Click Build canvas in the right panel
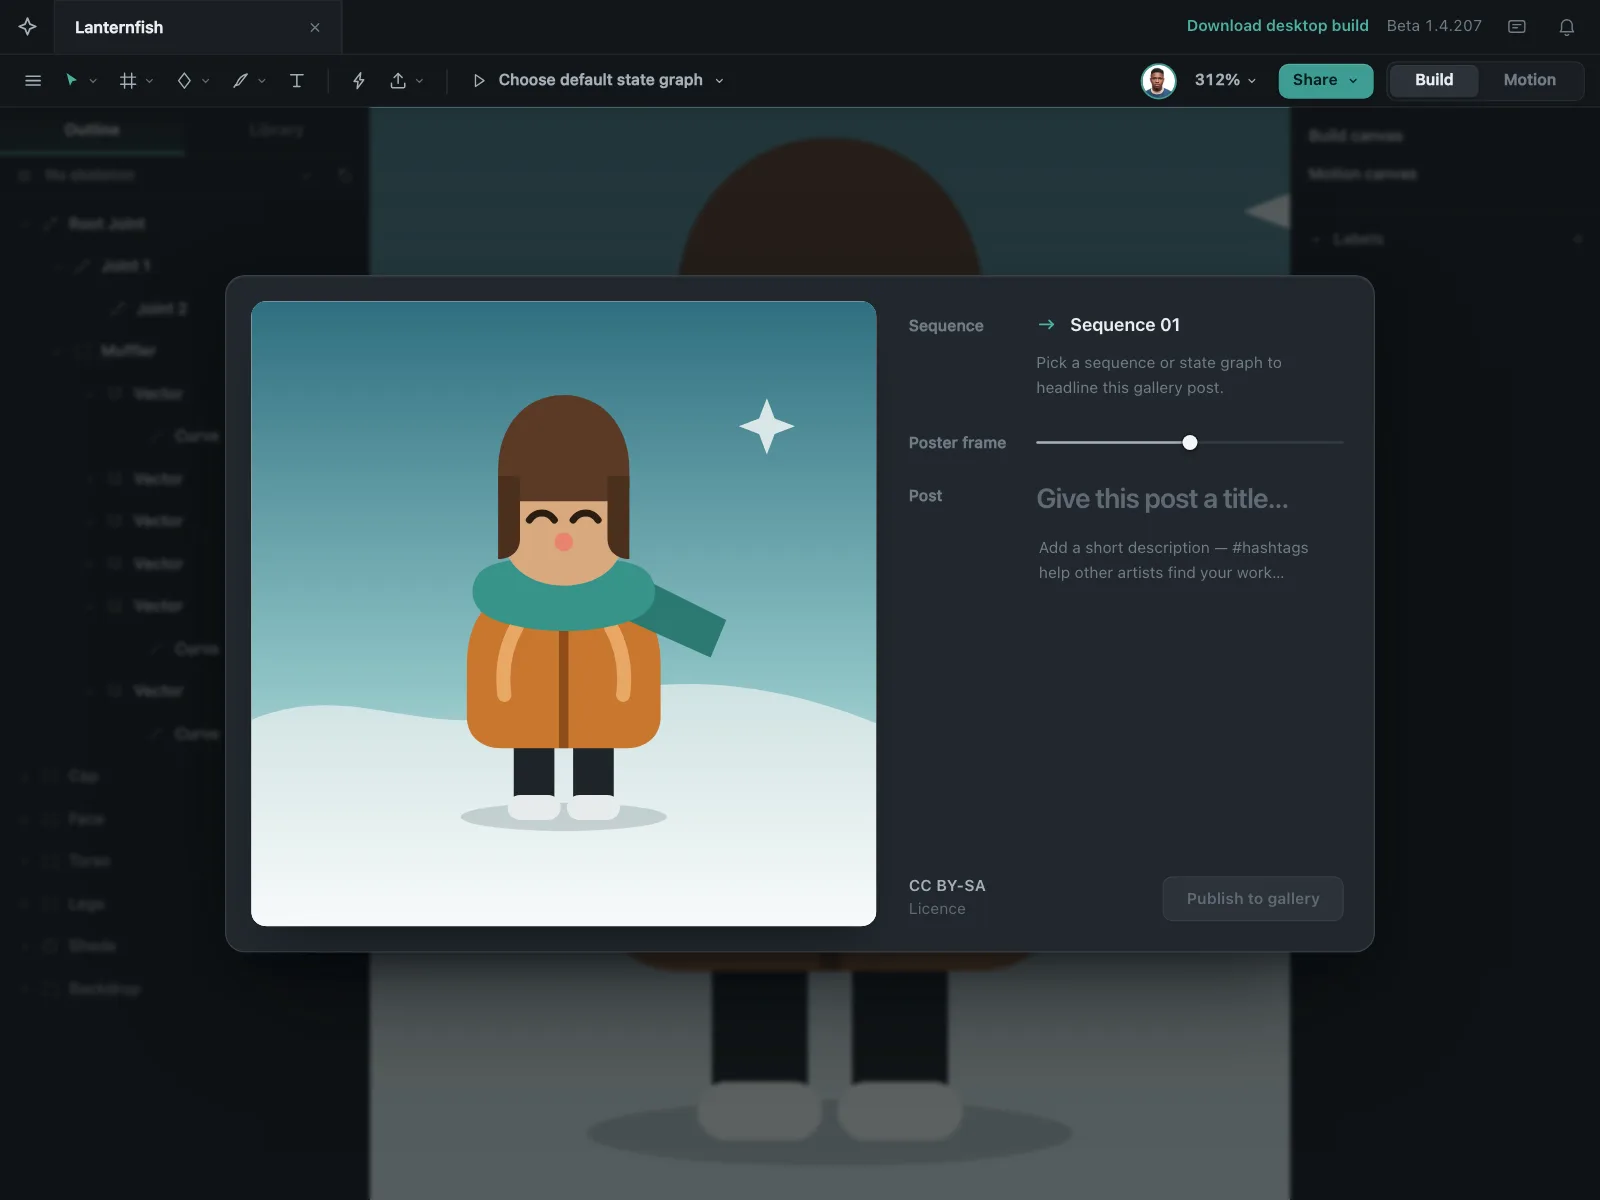This screenshot has height=1200, width=1600. (x=1356, y=136)
